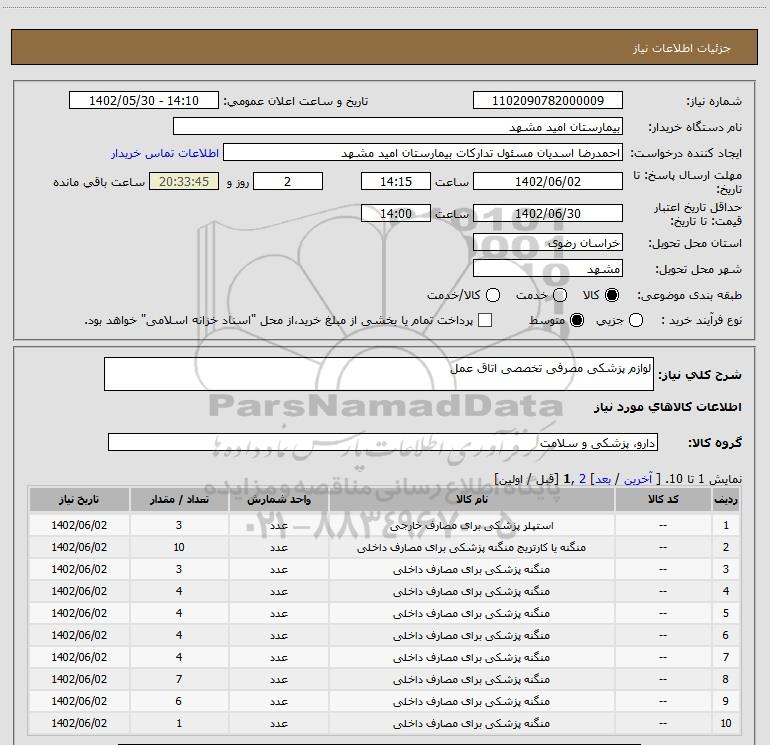Viewport: 770px width, 745px height.
Task: Select the خدمت radio button
Action: coord(560,295)
